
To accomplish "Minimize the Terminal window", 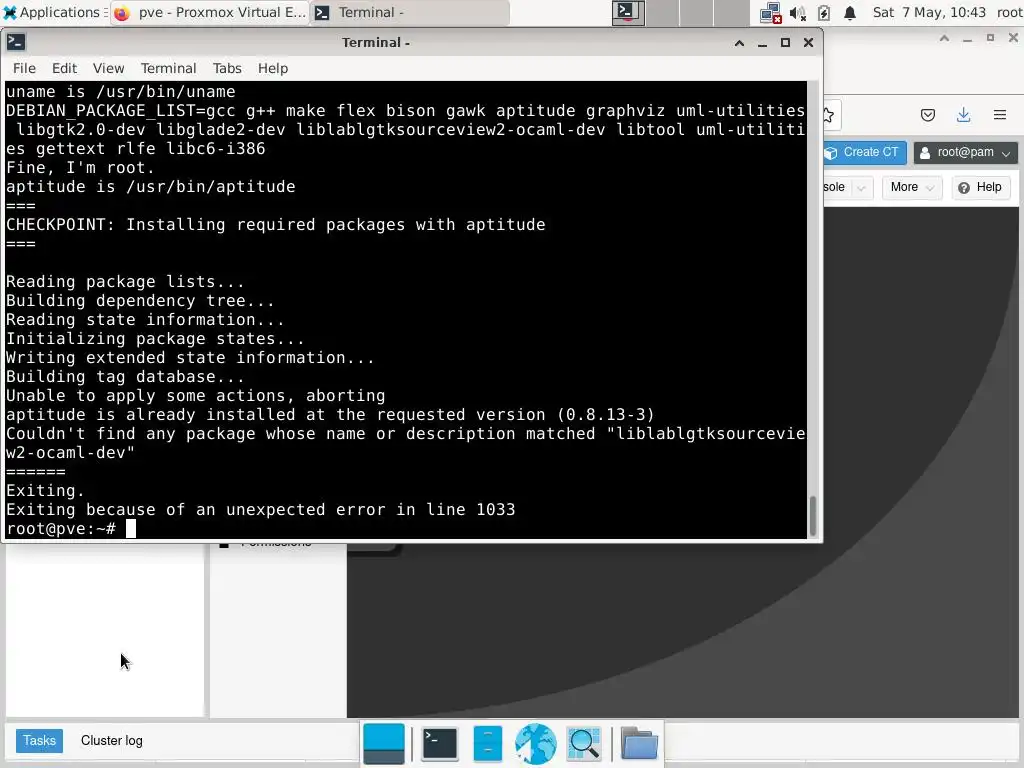I will pyautogui.click(x=762, y=42).
